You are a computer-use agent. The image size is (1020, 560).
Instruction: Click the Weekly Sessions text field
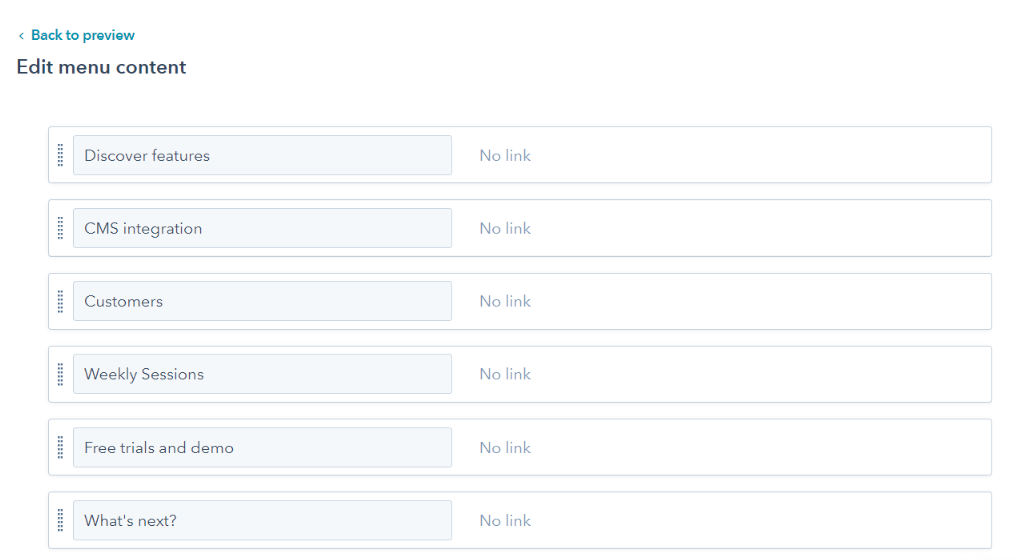(262, 374)
